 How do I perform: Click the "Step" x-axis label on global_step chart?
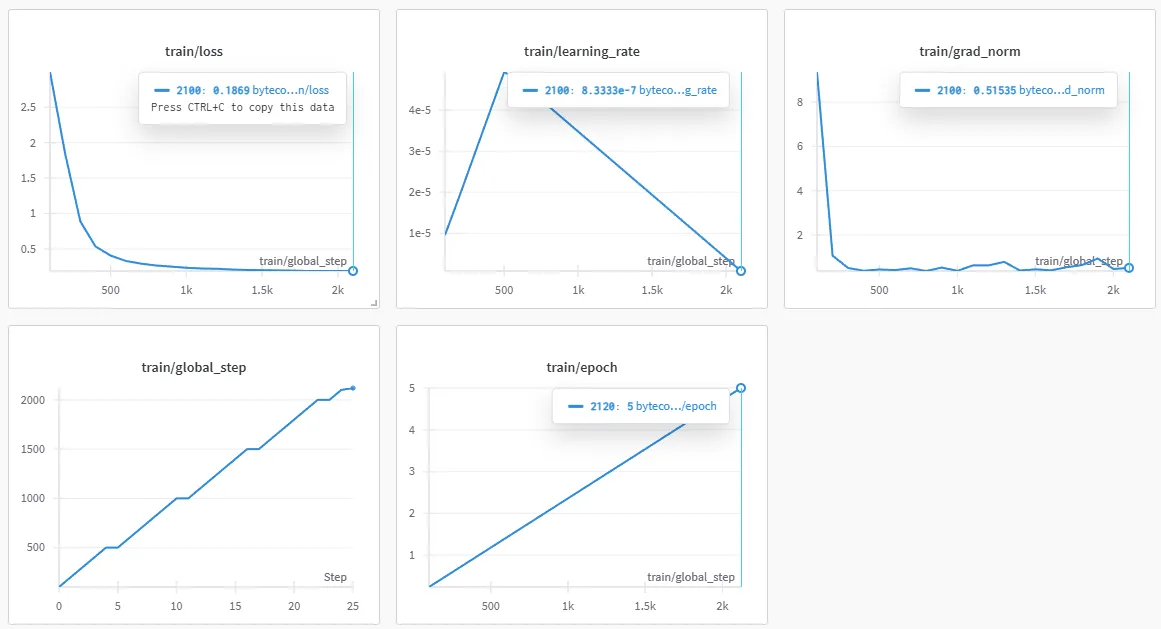click(335, 578)
